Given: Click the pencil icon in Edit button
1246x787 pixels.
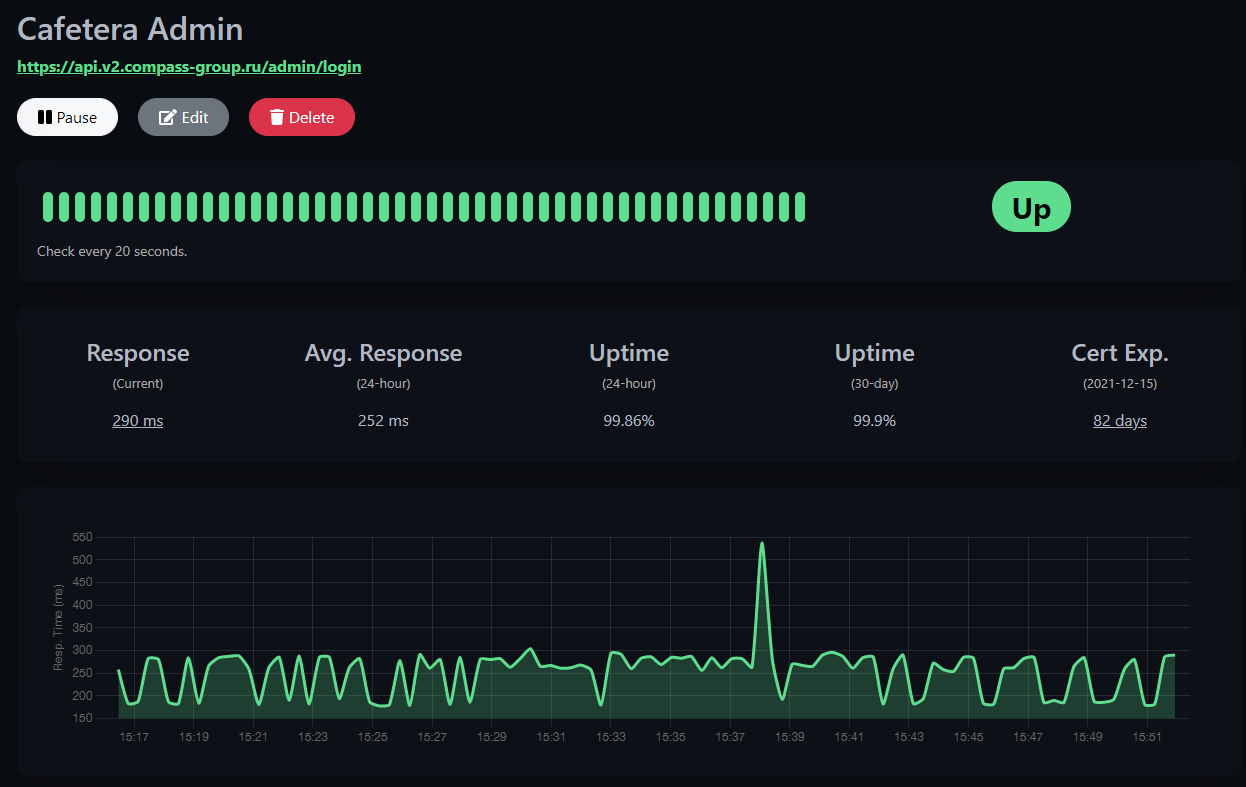Looking at the screenshot, I should click(x=167, y=117).
